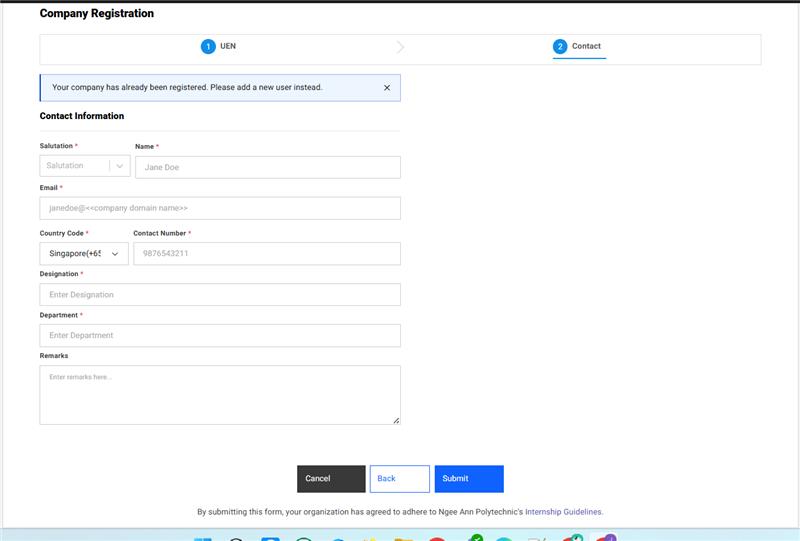Screen dimensions: 800x541
Task: Focus the Enter Department field
Action: (220, 336)
